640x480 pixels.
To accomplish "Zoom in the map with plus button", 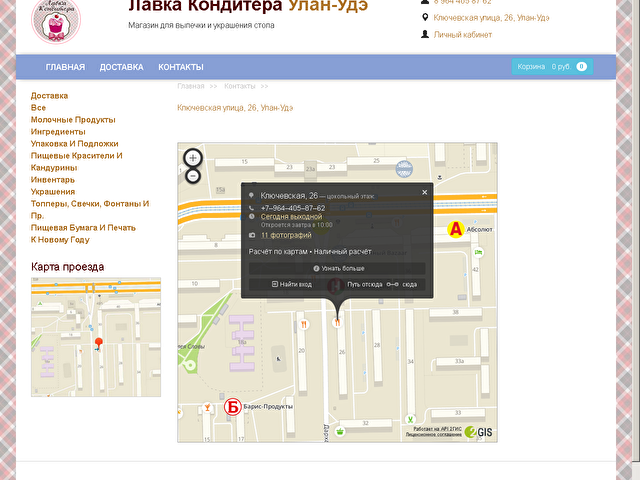I will point(193,158).
